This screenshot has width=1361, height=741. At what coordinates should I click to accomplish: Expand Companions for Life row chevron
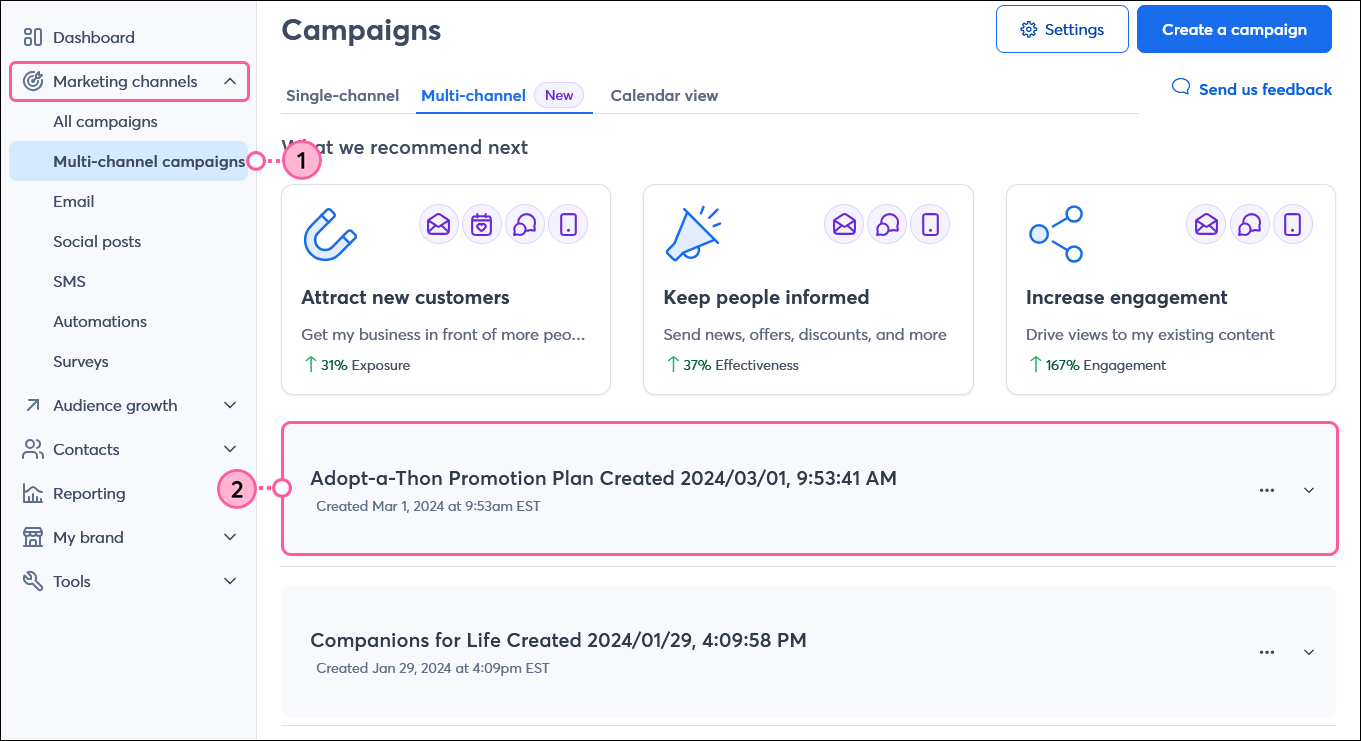1309,652
